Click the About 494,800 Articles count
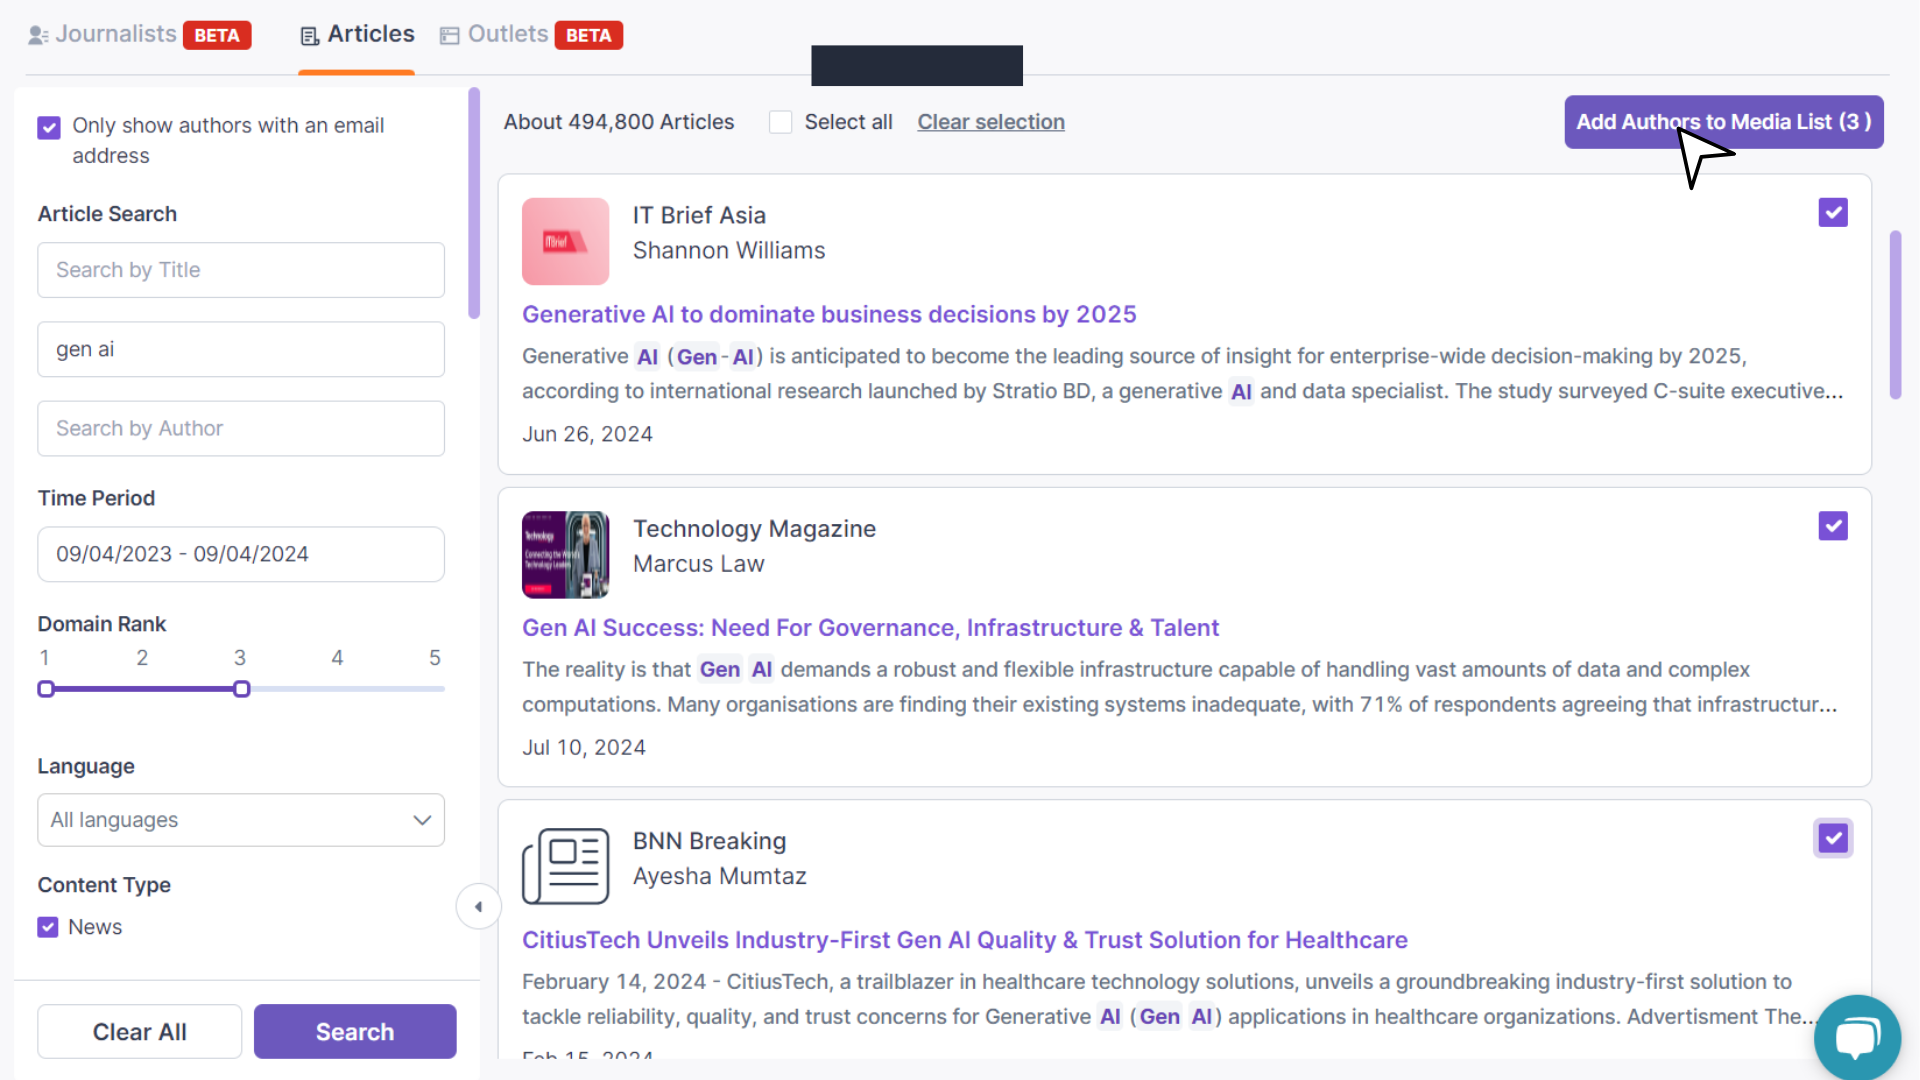Screen dimensions: 1920x1080 [619, 122]
